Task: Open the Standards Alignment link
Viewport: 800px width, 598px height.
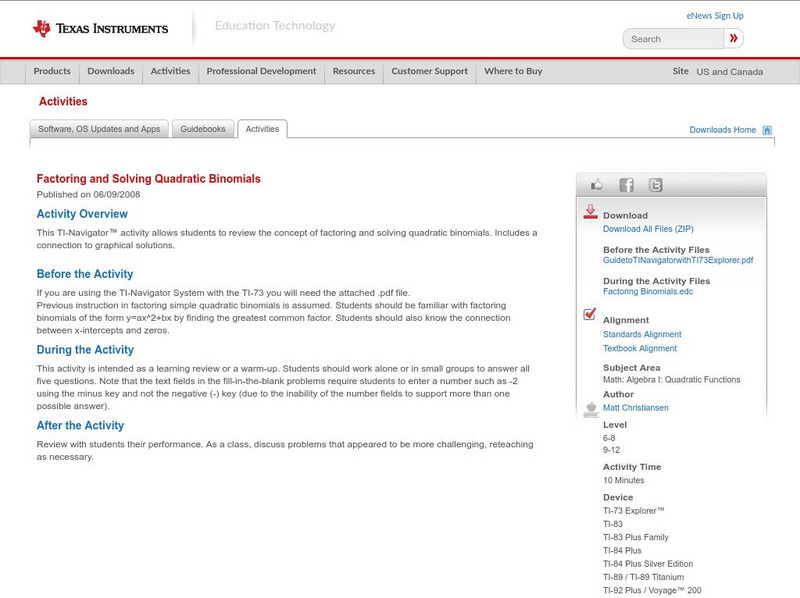Action: (642, 334)
